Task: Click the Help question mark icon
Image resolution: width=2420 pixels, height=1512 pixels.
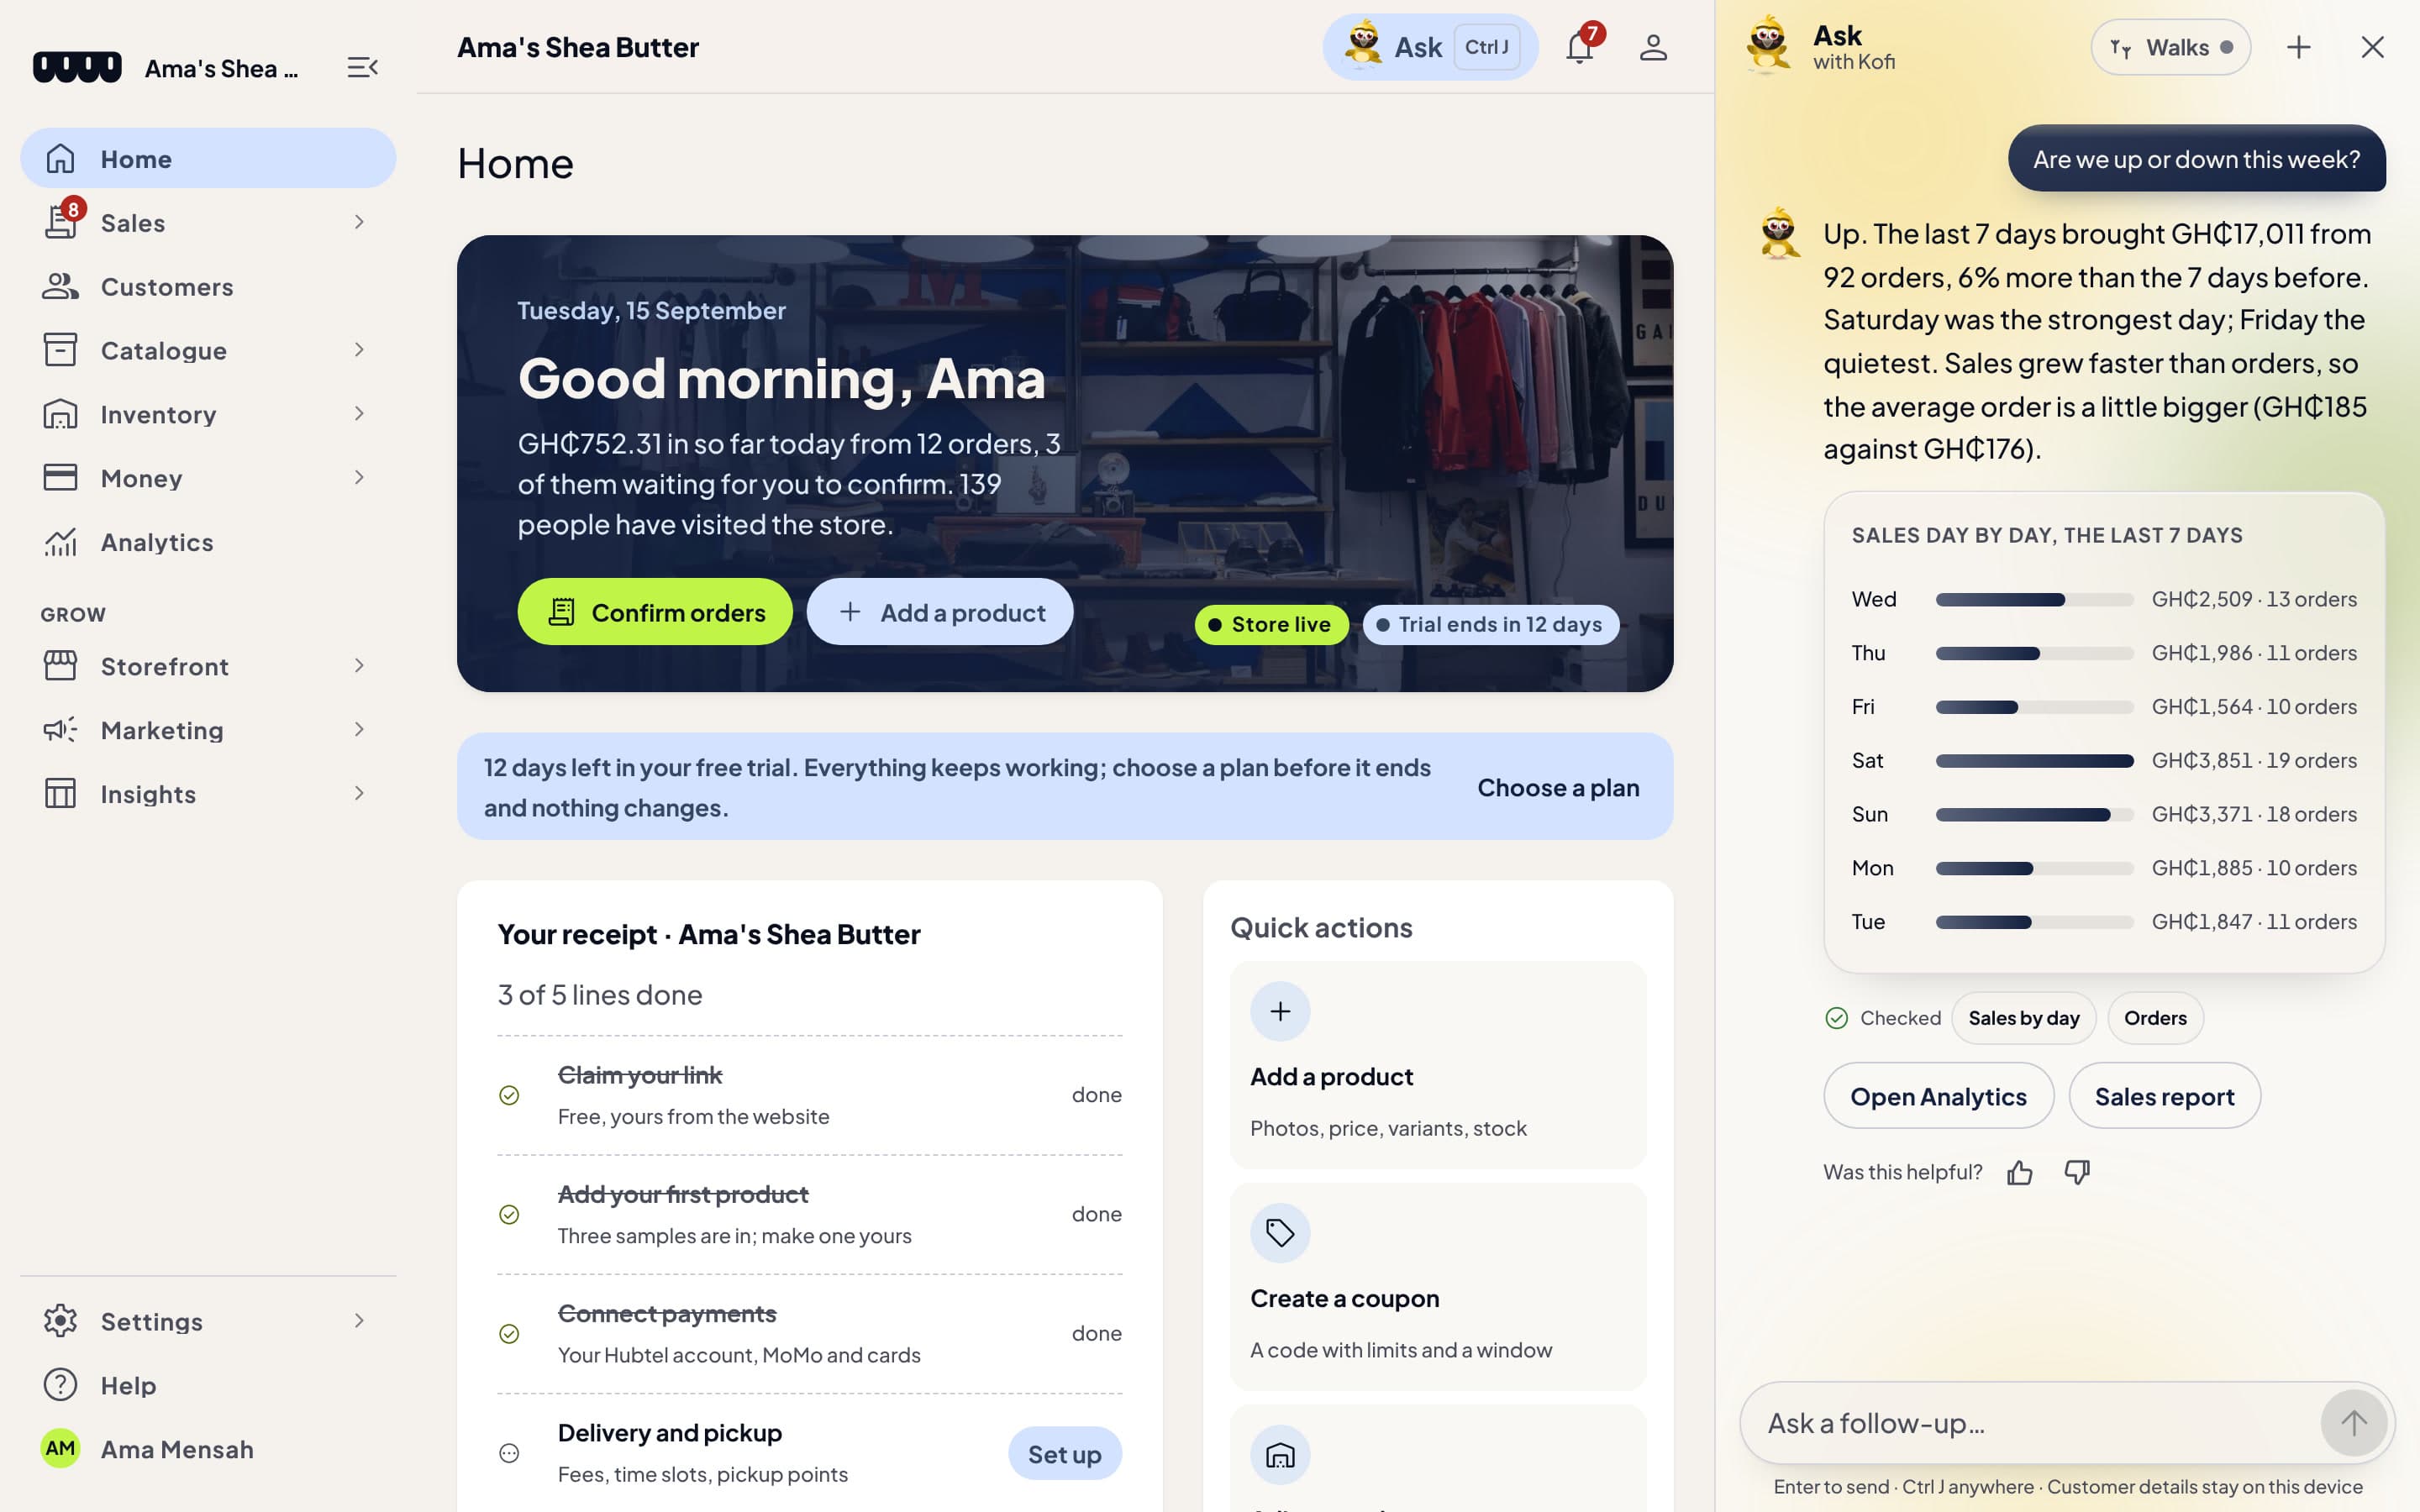Action: pos(60,1385)
